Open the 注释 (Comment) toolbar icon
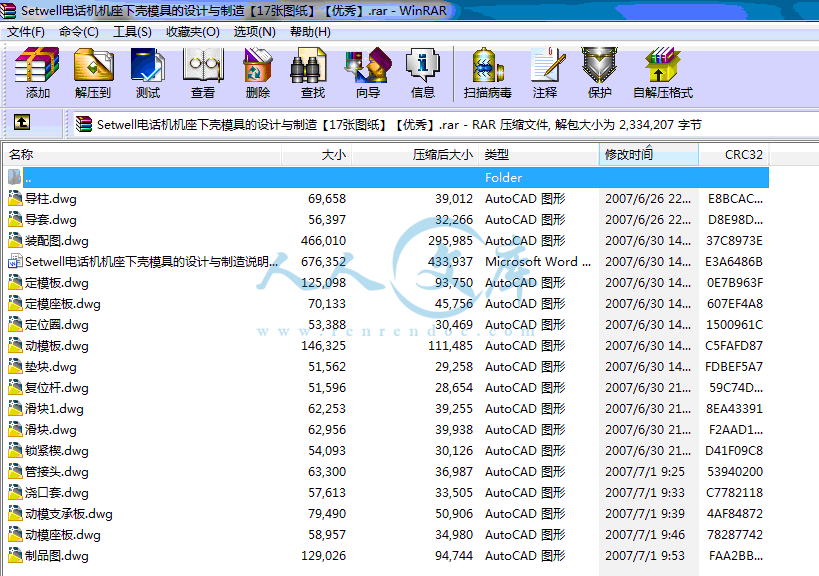This screenshot has height=576, width=819. (547, 65)
